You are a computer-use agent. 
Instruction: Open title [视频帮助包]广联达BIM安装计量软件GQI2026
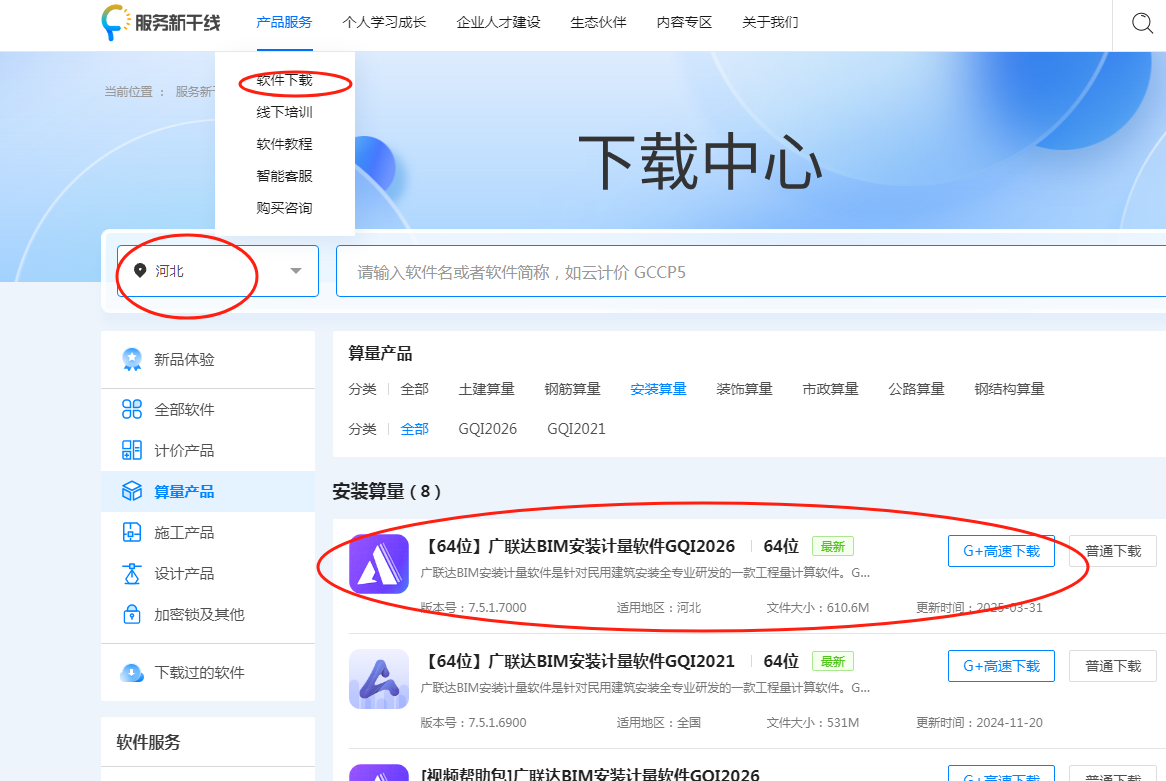590,774
